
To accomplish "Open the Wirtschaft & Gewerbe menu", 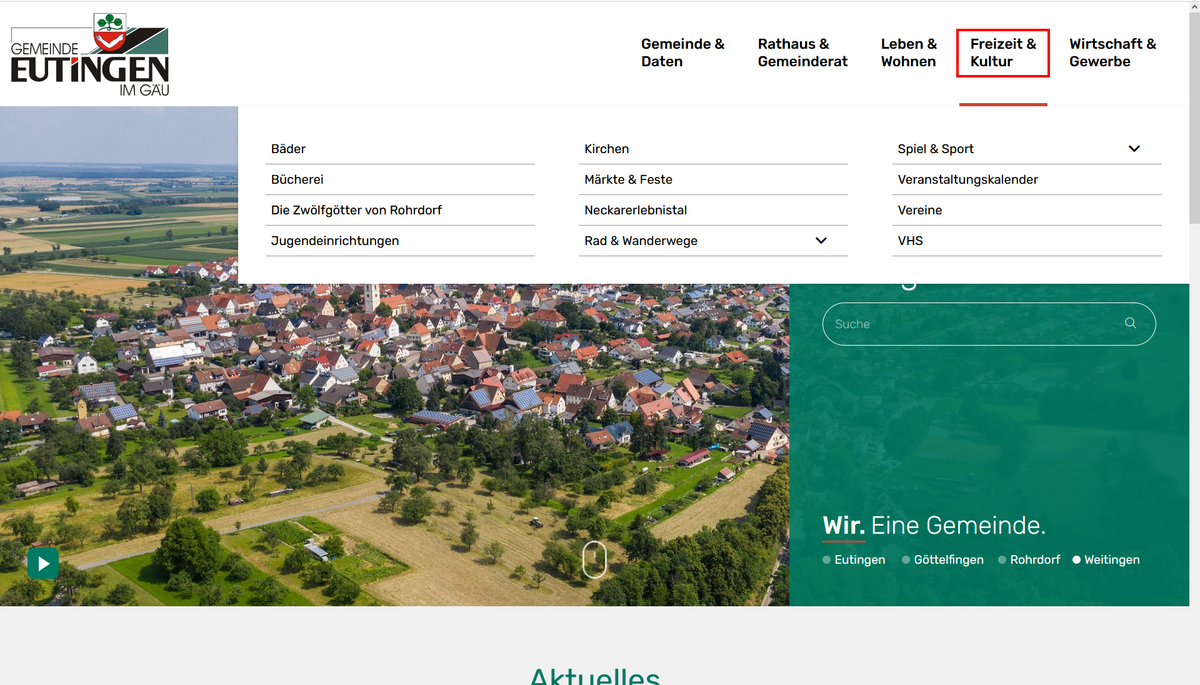I will point(1112,53).
